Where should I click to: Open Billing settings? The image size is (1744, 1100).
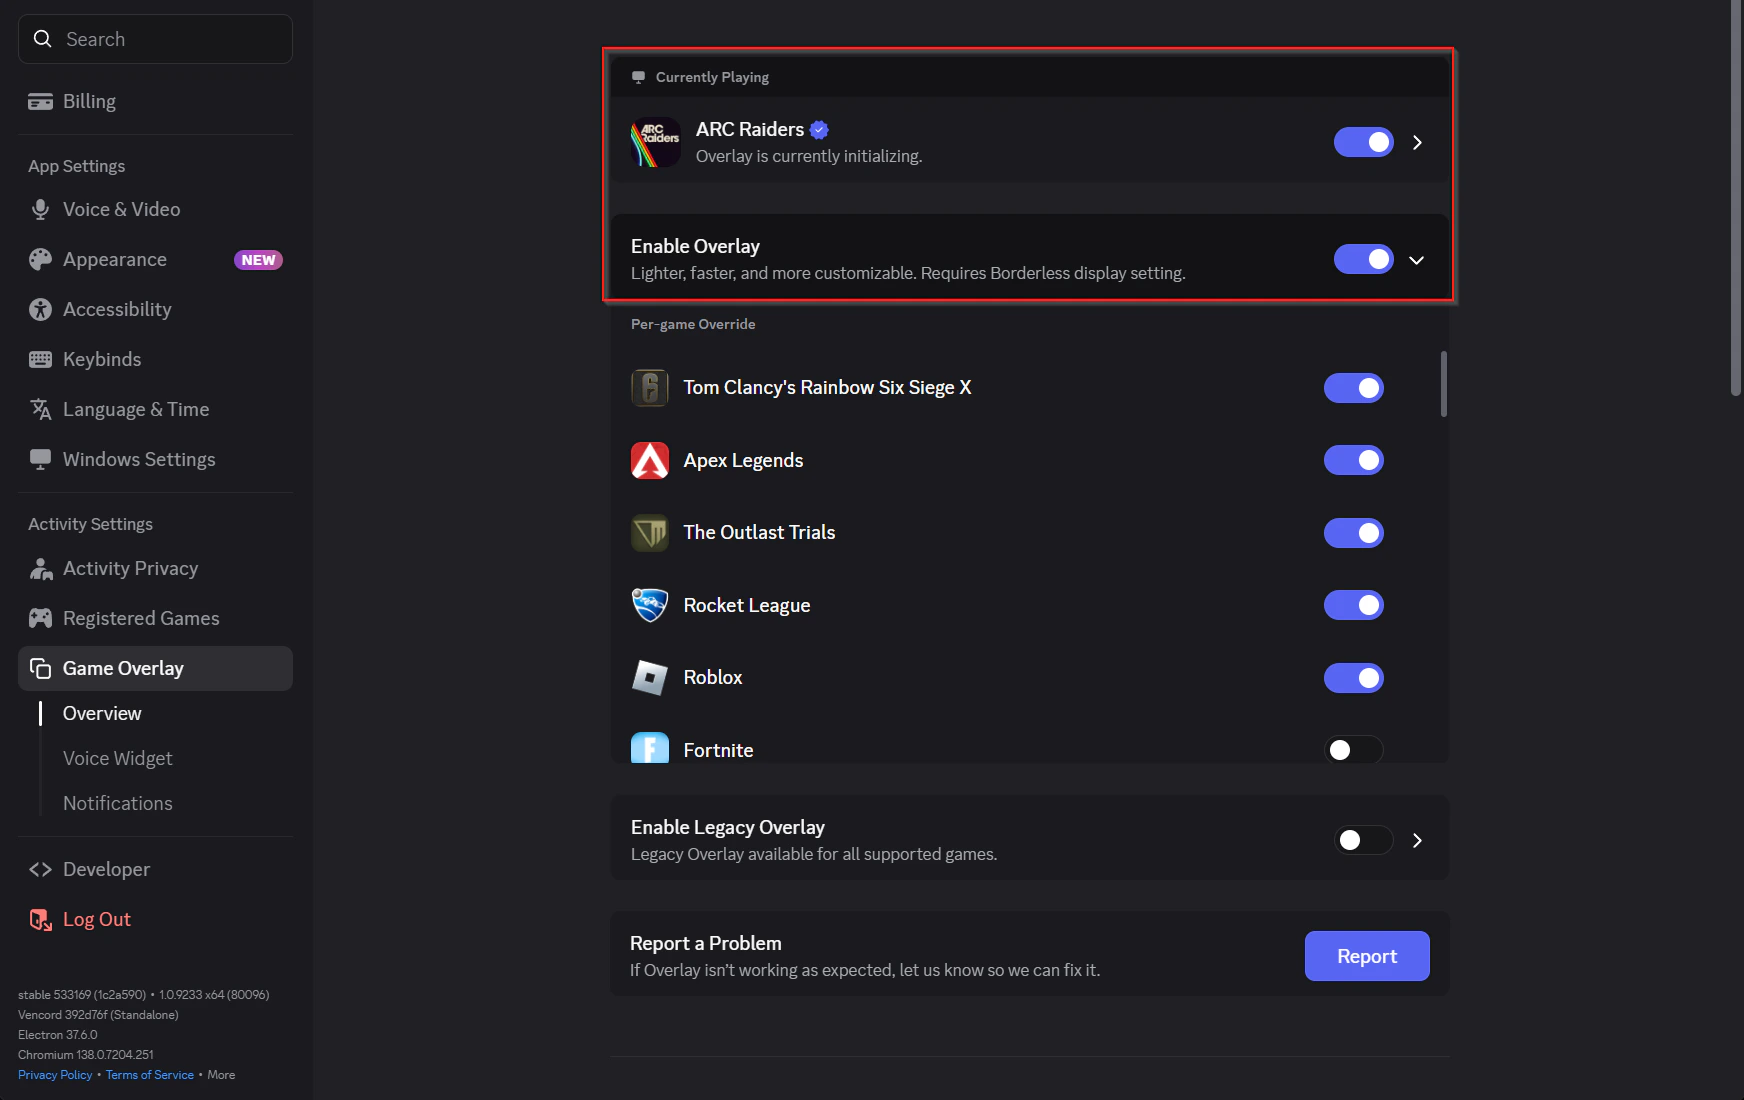[x=155, y=101]
